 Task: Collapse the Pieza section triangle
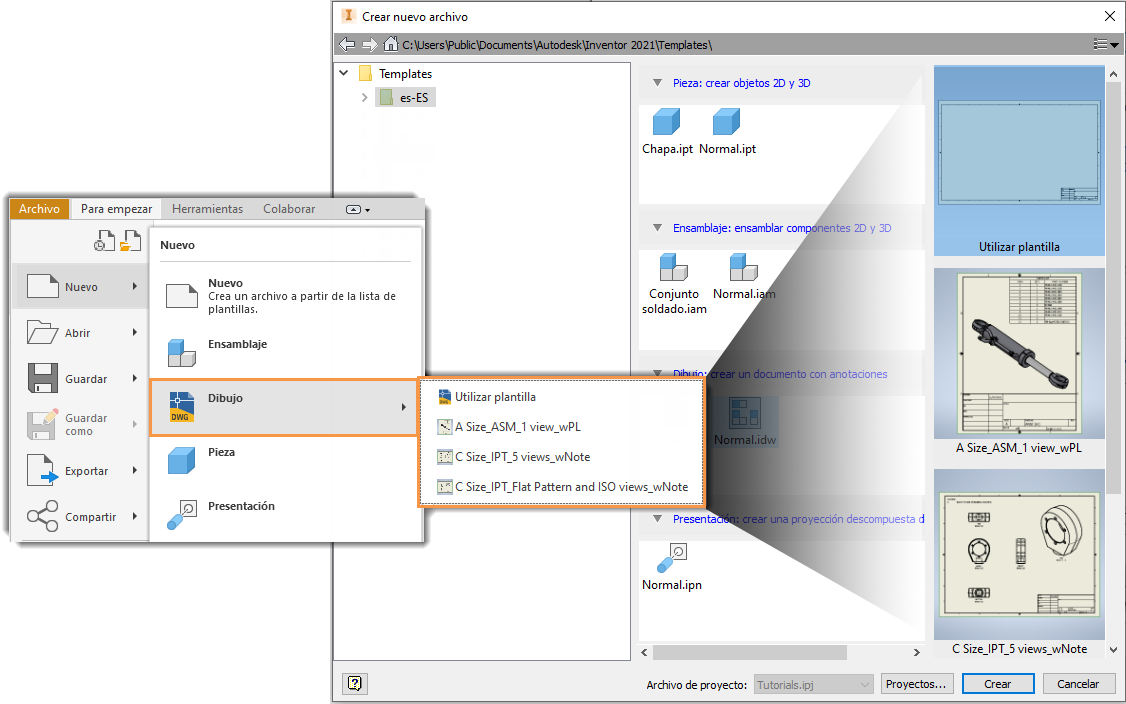click(657, 83)
